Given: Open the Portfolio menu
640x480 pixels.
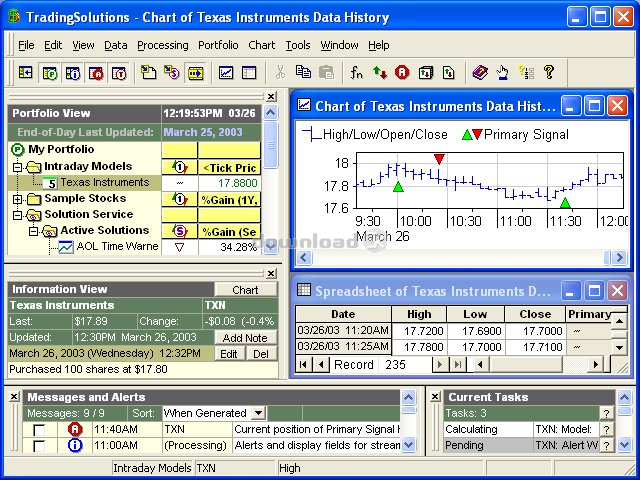Looking at the screenshot, I should coord(218,45).
